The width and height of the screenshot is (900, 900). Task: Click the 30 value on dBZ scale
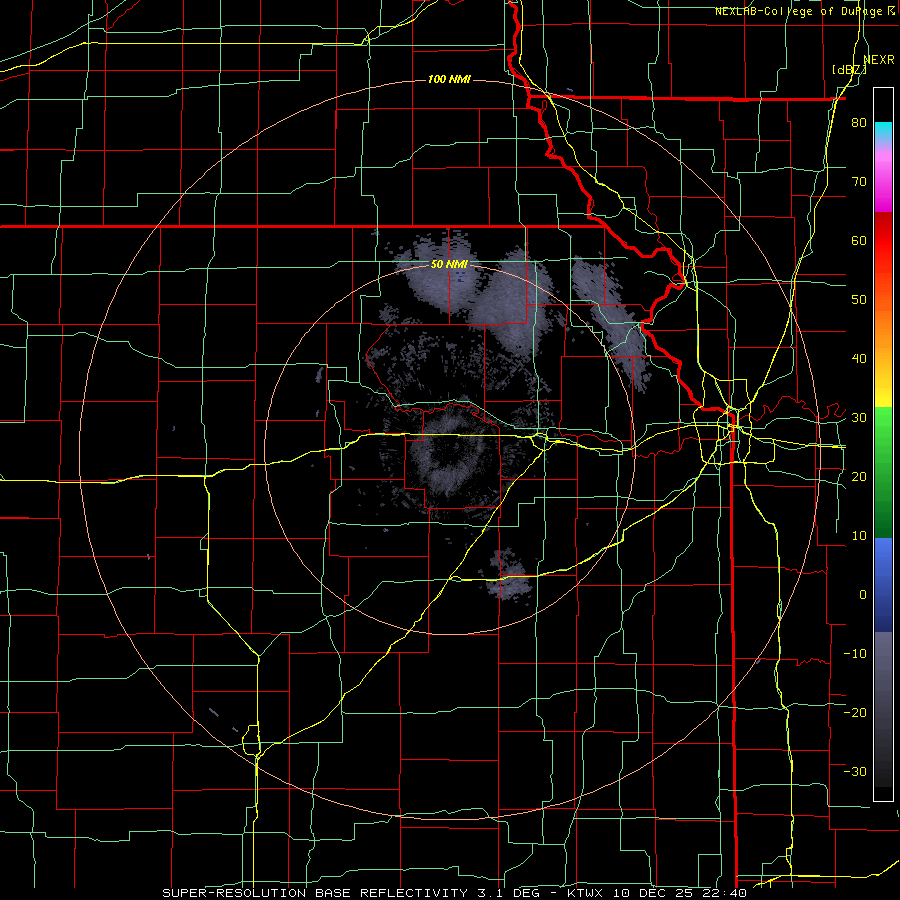tap(859, 417)
